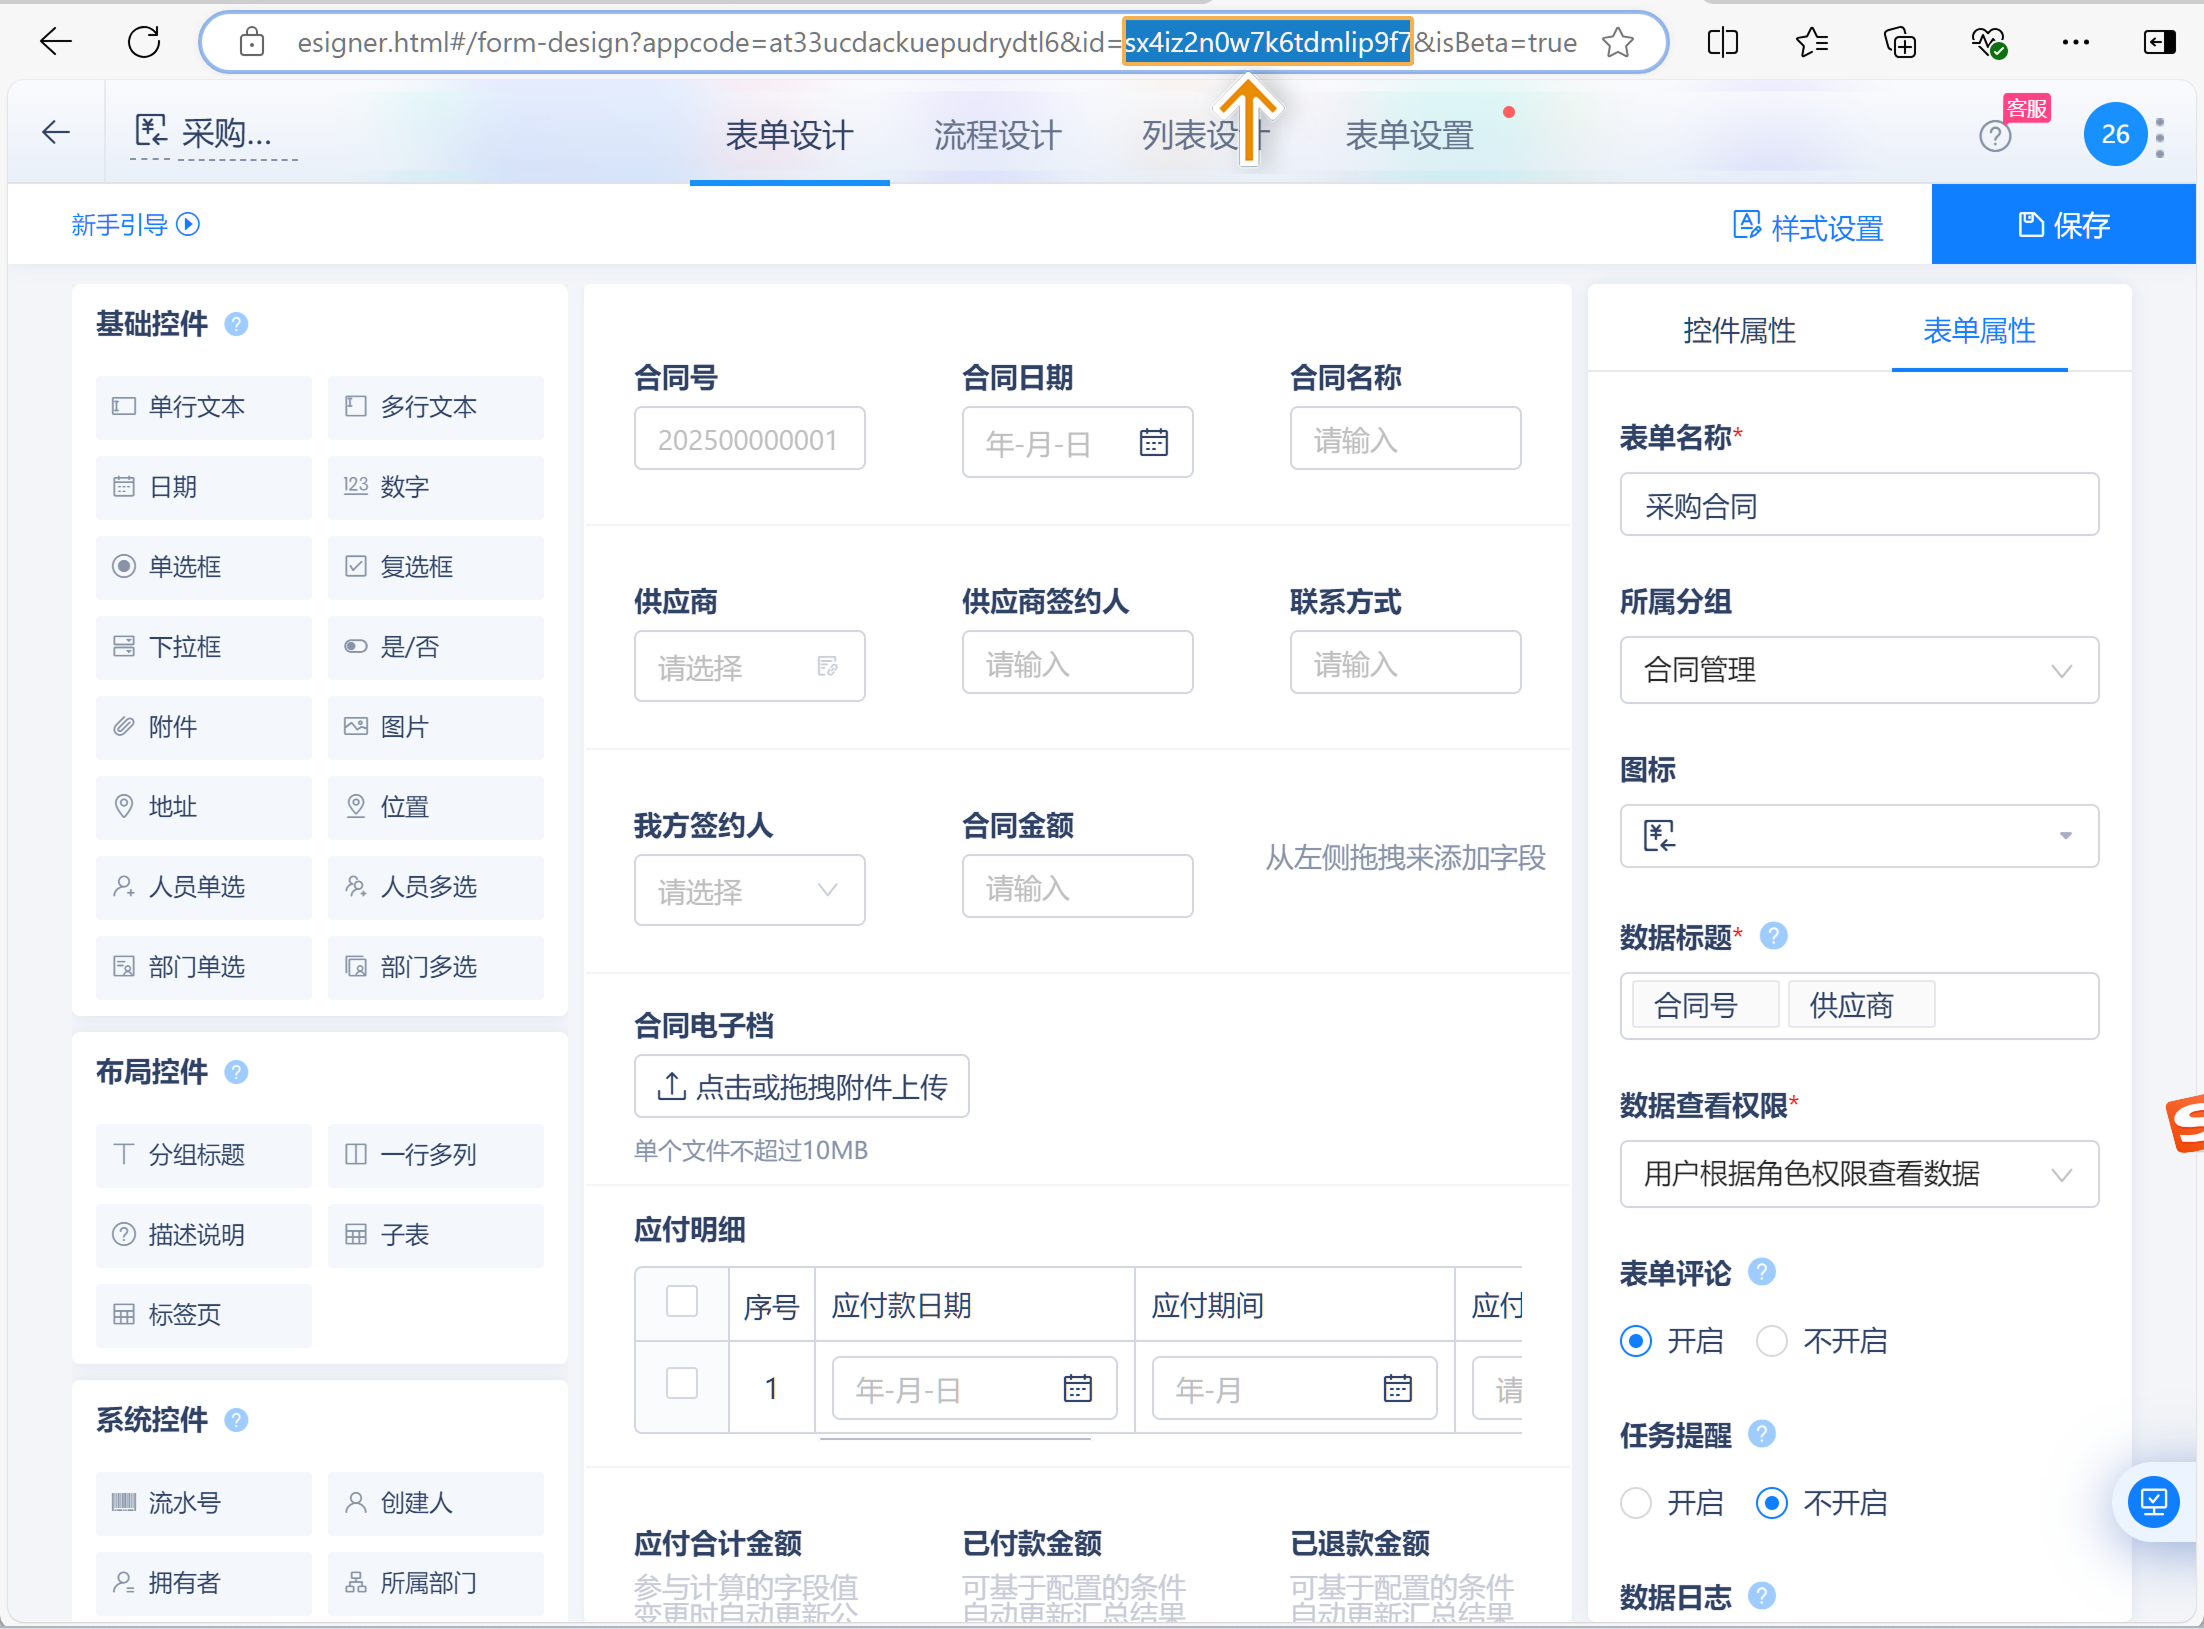Expand the 数据查看权限 dropdown

pyautogui.click(x=1858, y=1173)
